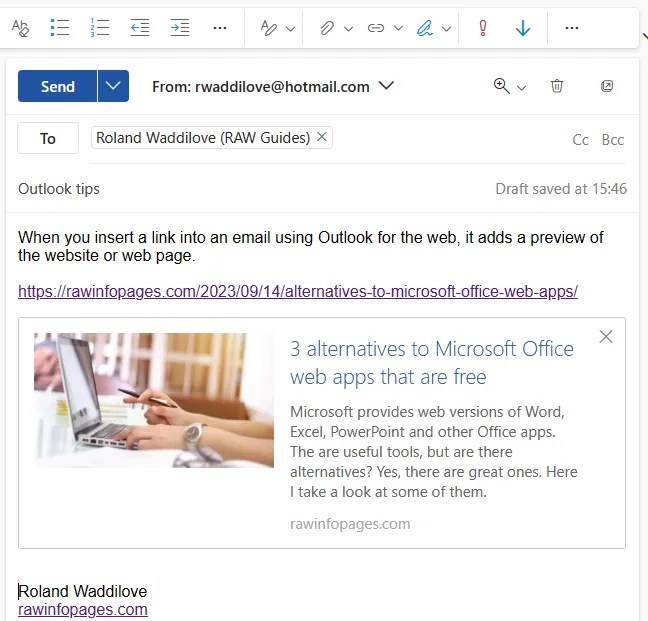The height and width of the screenshot is (621, 648).
Task: Place cursor in the email body paragraph
Action: click(x=311, y=246)
